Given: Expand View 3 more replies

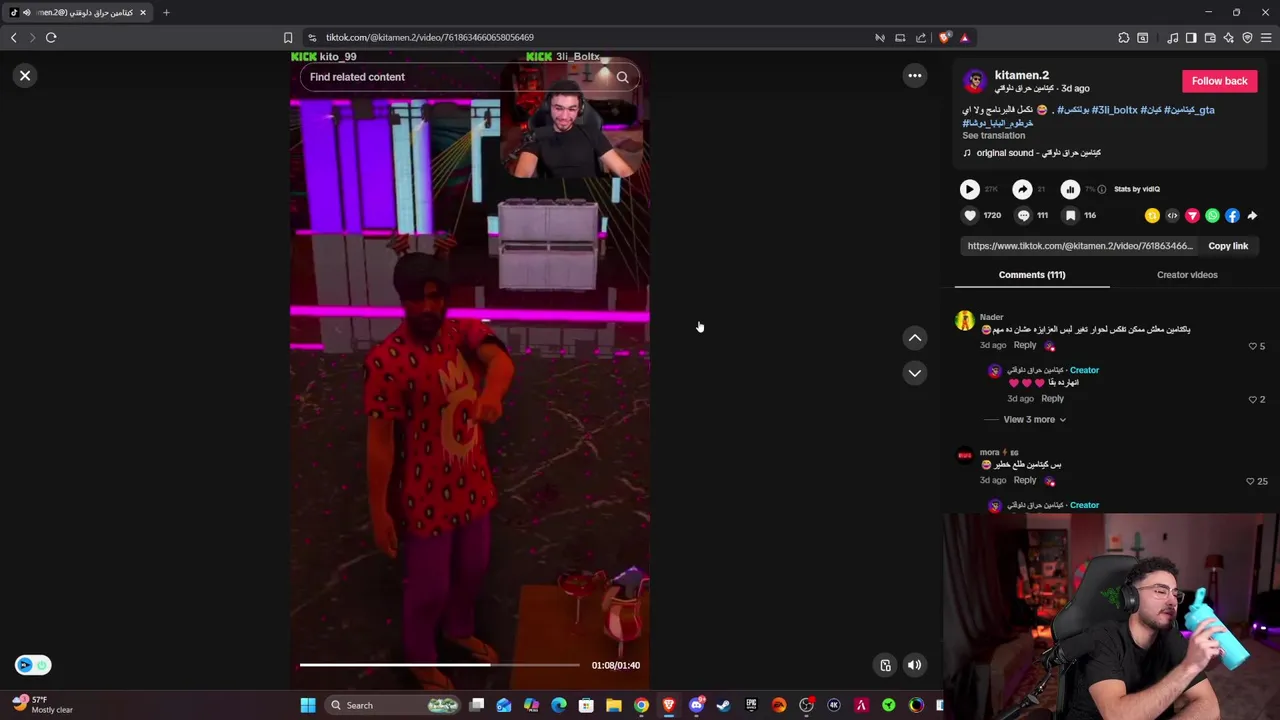Looking at the screenshot, I should pyautogui.click(x=1034, y=420).
